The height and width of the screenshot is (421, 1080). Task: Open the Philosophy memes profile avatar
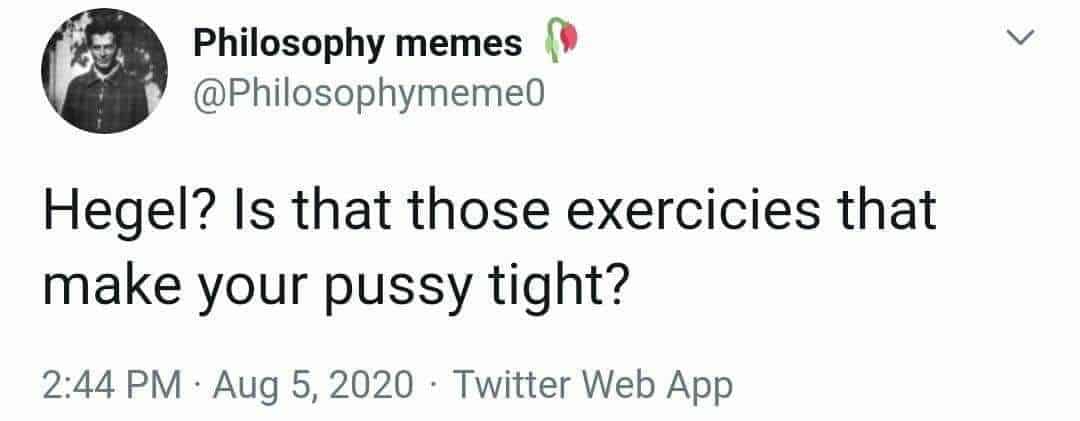[105, 71]
